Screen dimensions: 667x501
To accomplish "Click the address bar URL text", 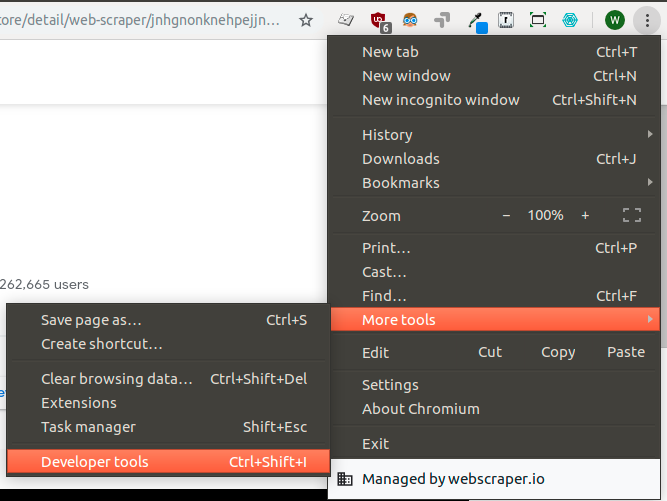I will 140,20.
